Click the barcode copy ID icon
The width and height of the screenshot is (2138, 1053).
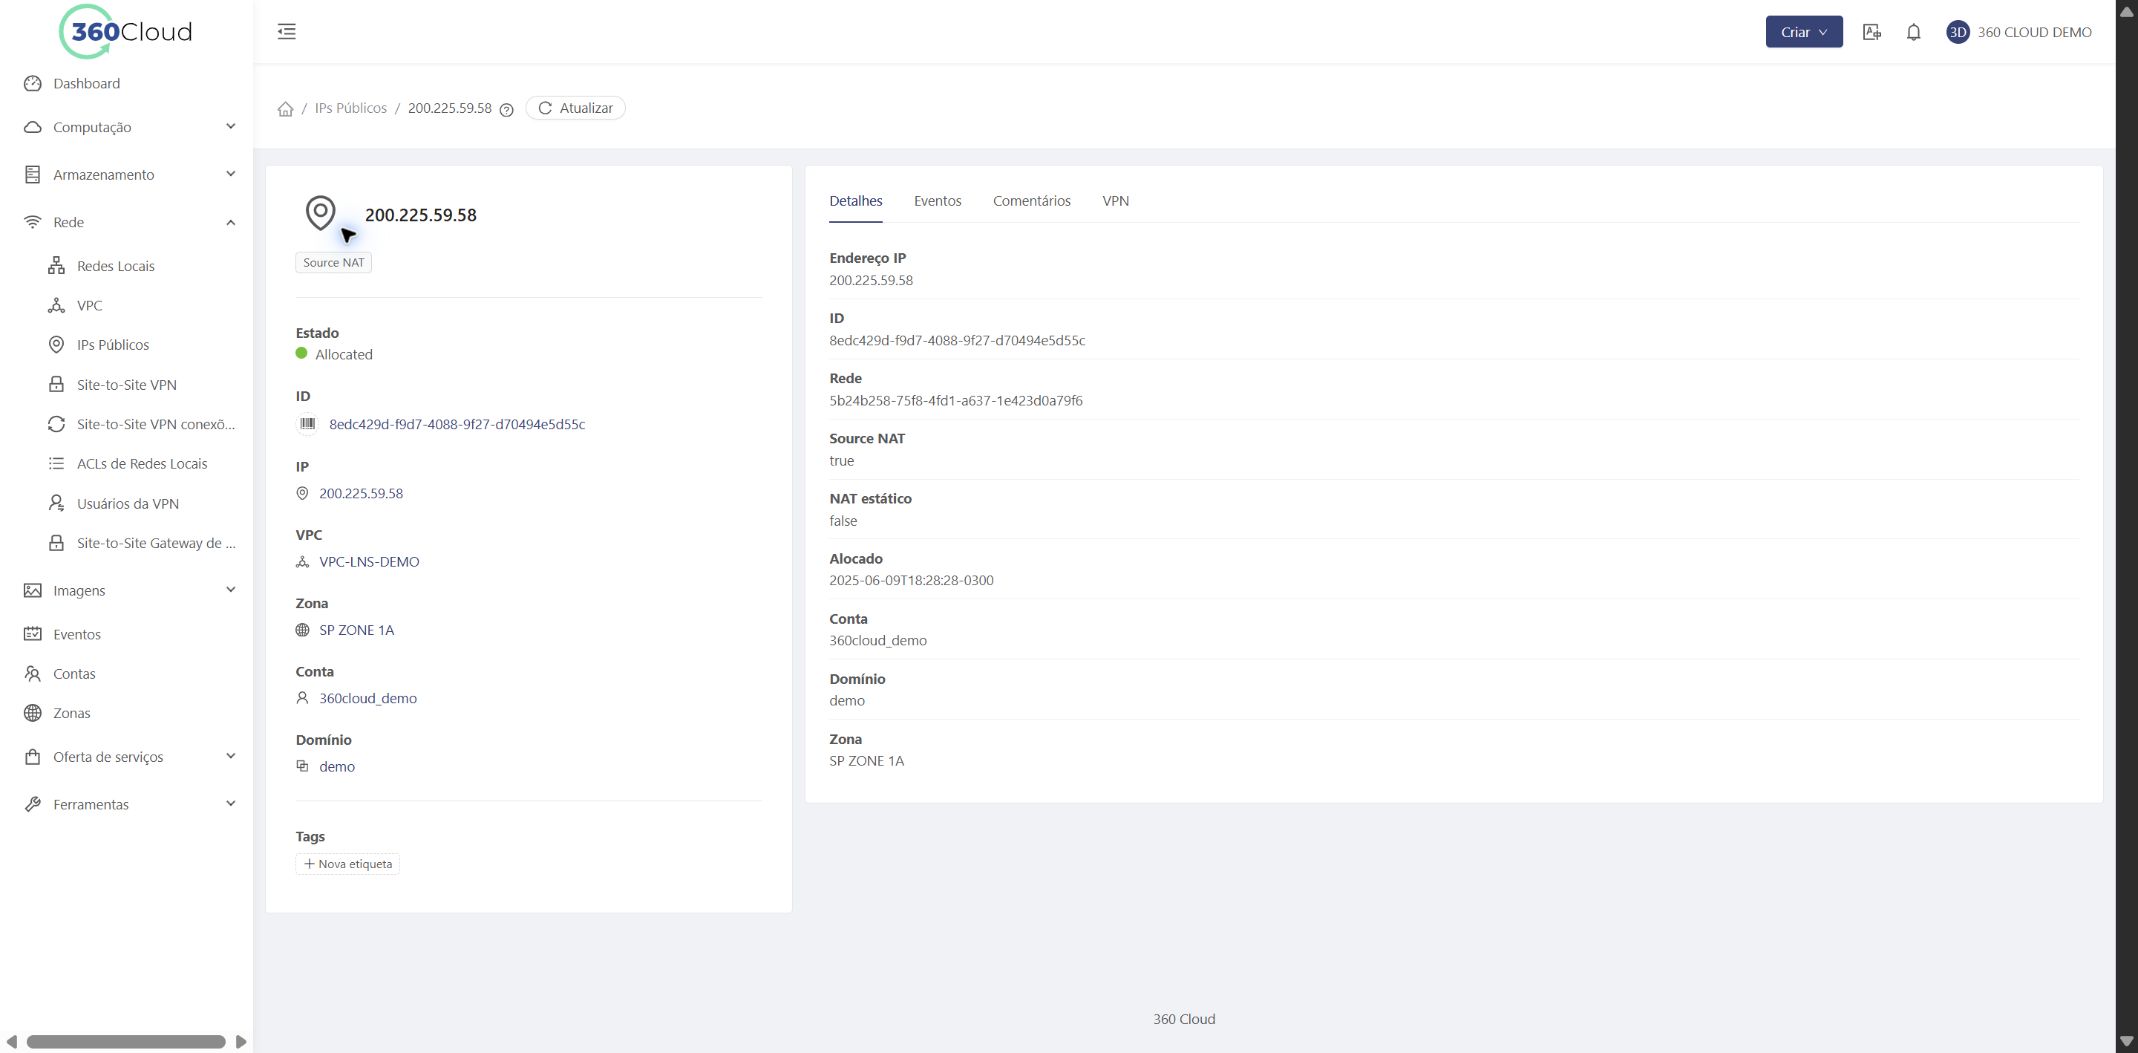click(307, 424)
